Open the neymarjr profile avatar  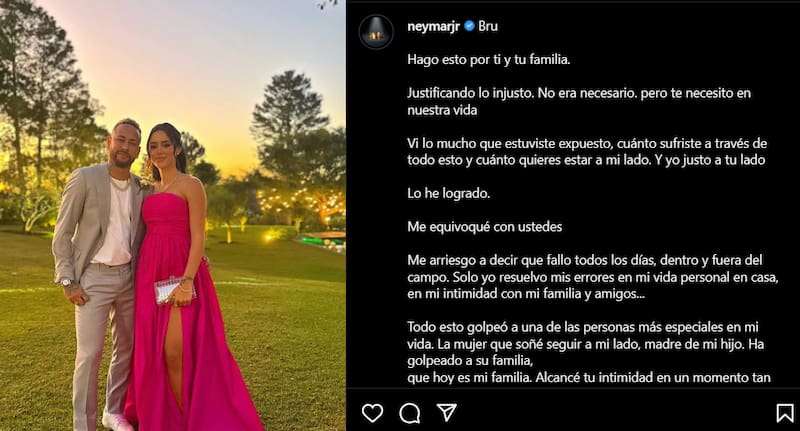376,32
